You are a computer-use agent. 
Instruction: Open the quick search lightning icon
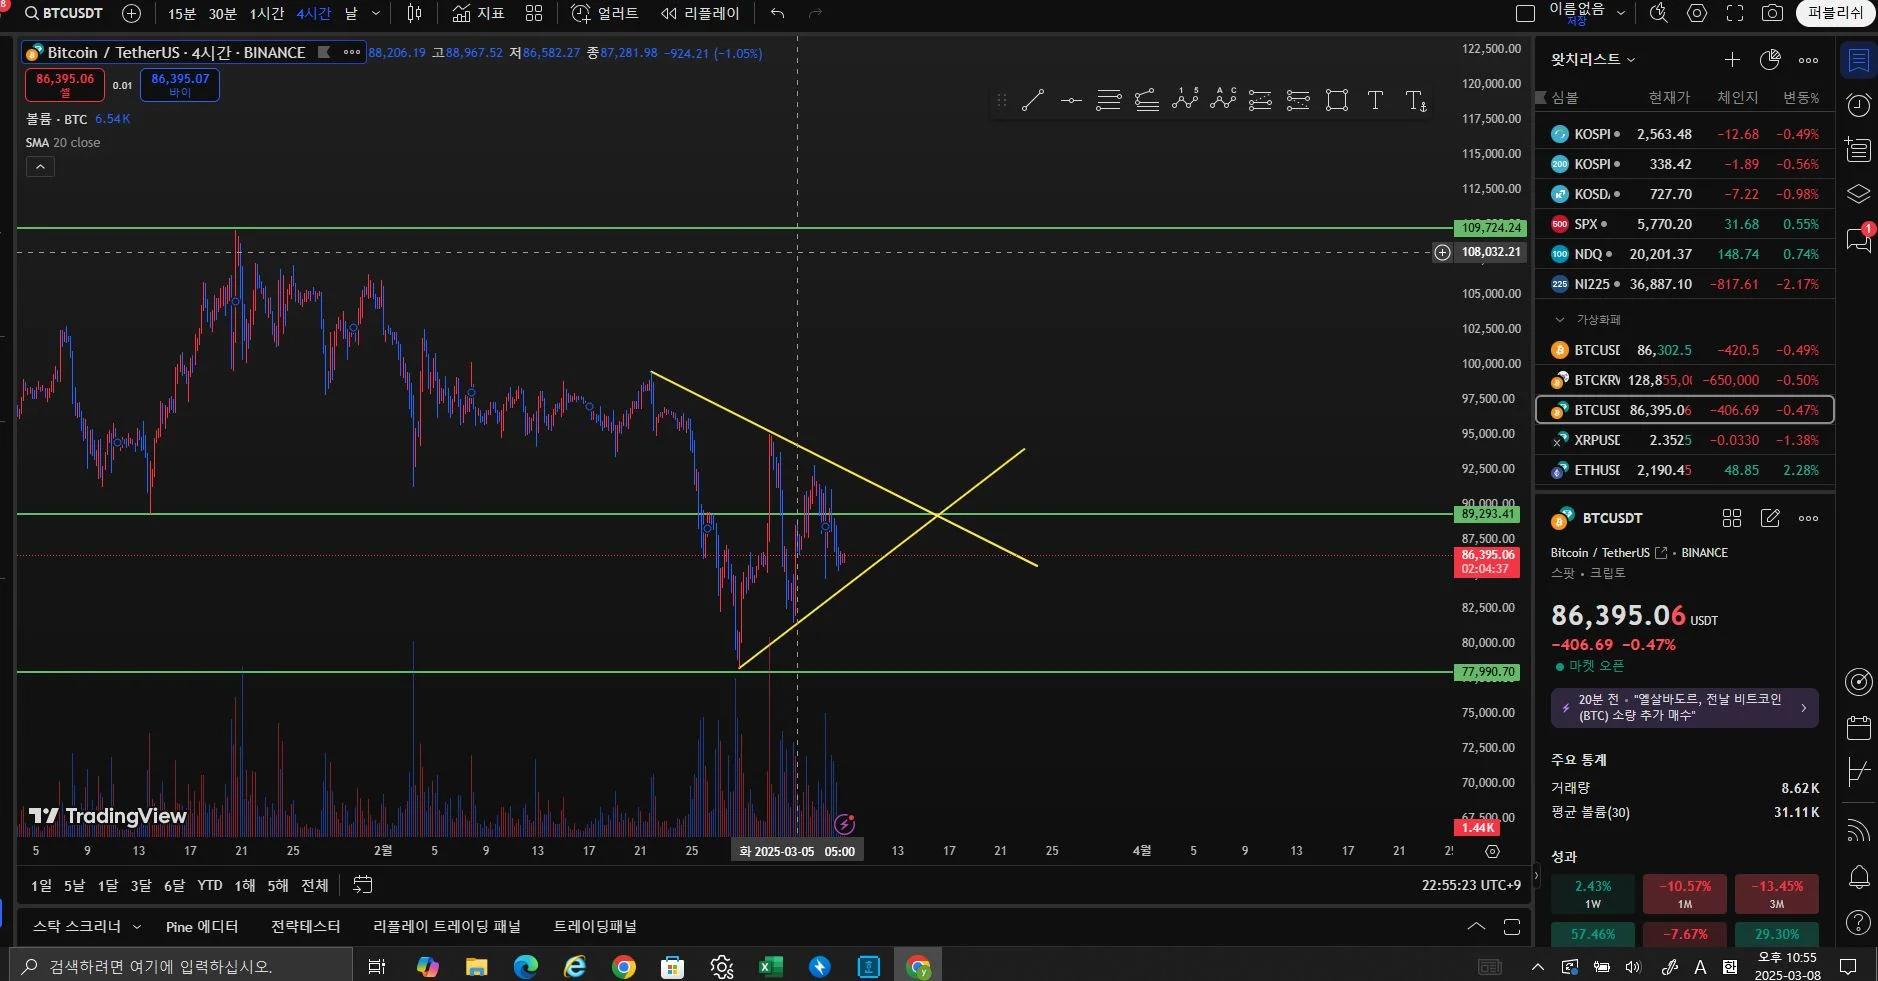tap(1659, 13)
